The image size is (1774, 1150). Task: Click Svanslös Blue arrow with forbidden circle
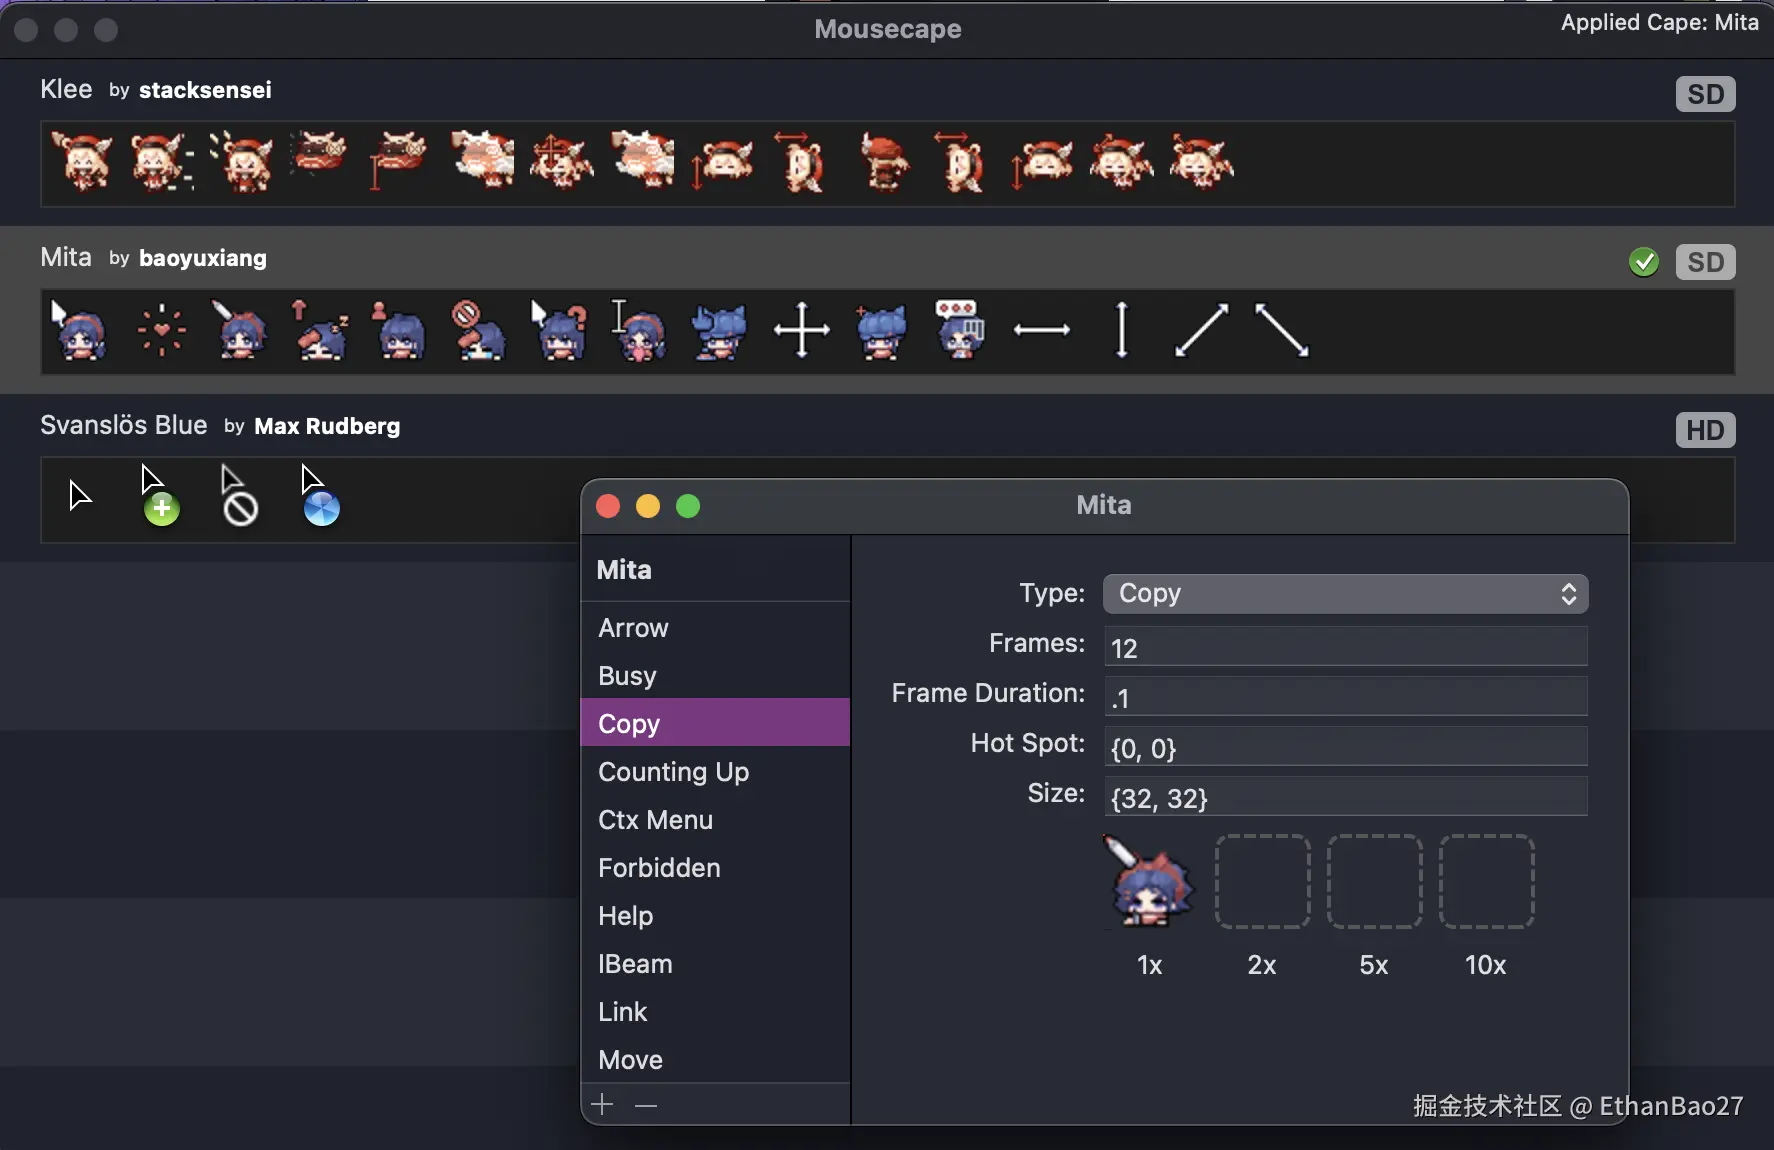pos(240,495)
